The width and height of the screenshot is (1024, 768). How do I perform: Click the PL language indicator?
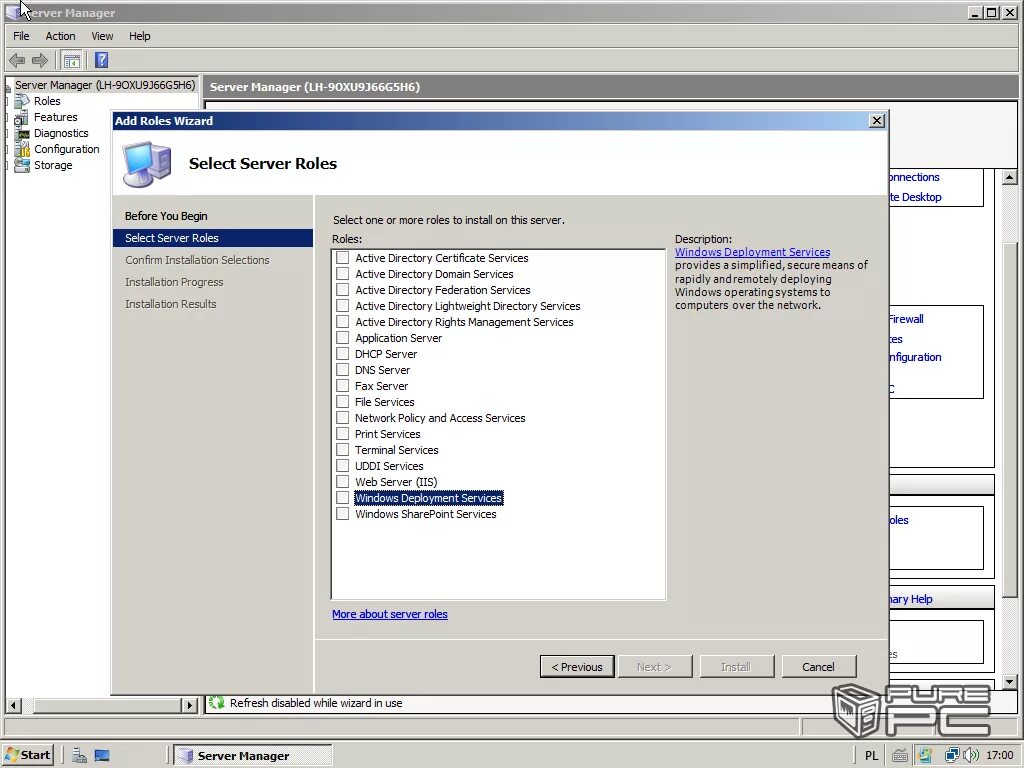click(x=871, y=756)
